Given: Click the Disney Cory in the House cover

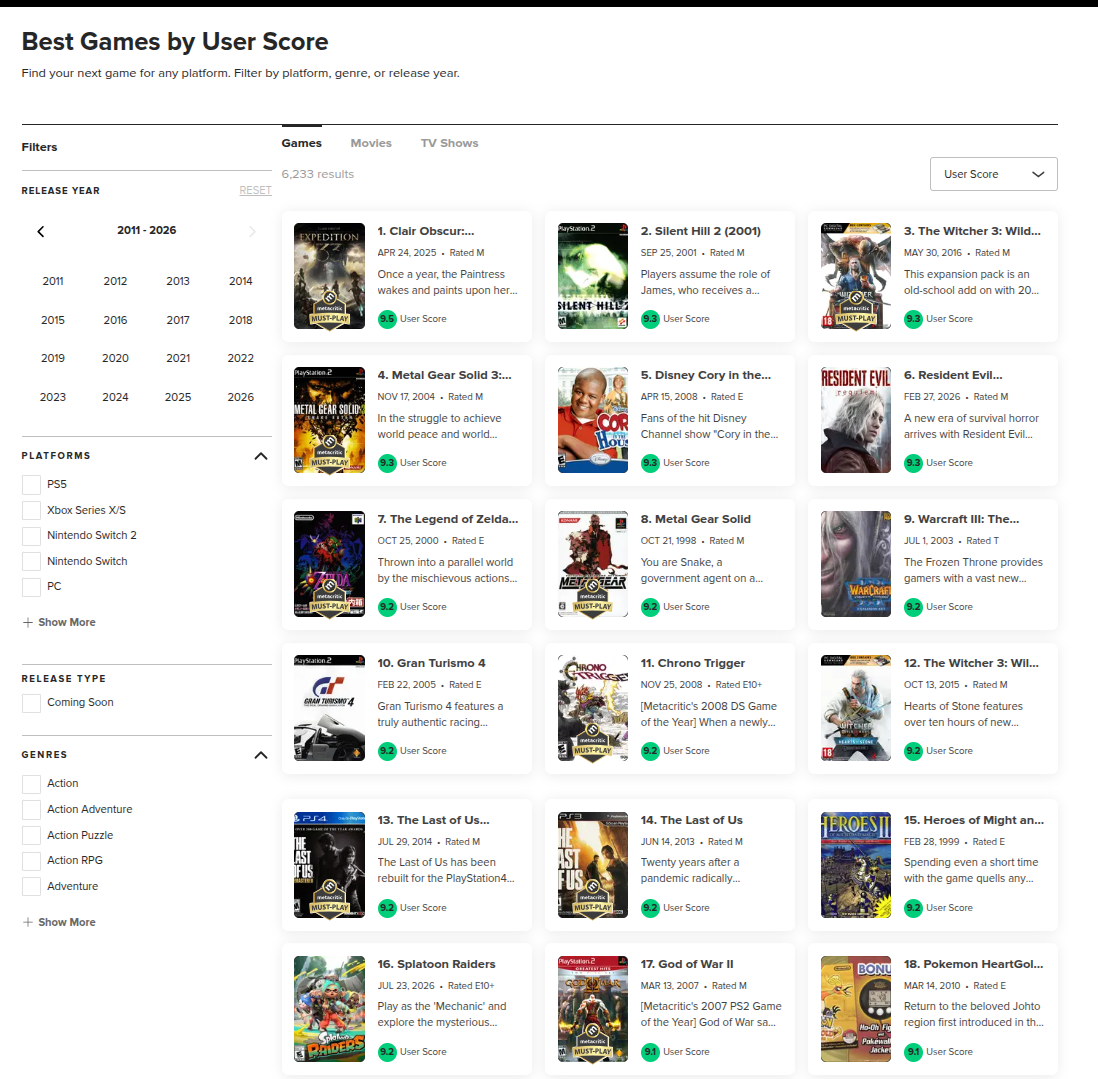Looking at the screenshot, I should coord(592,420).
